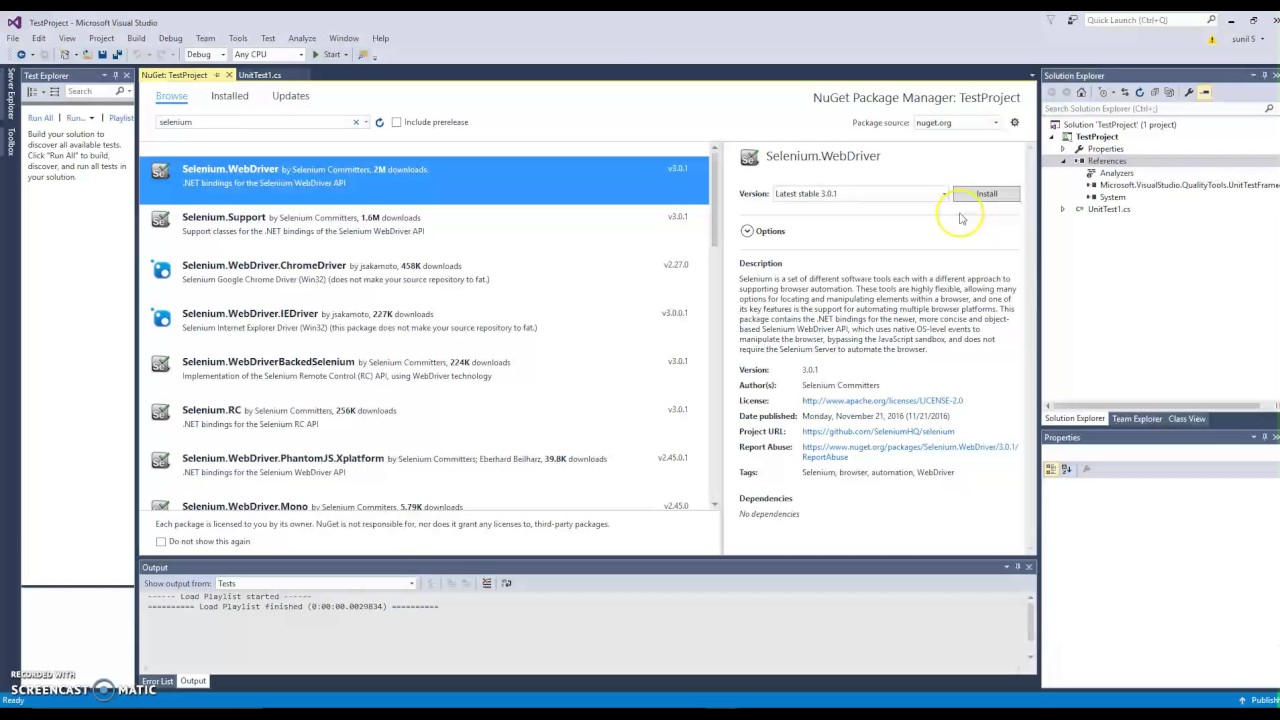Click the refresh icon beside the selenium search box
The height and width of the screenshot is (720, 1280).
click(379, 122)
